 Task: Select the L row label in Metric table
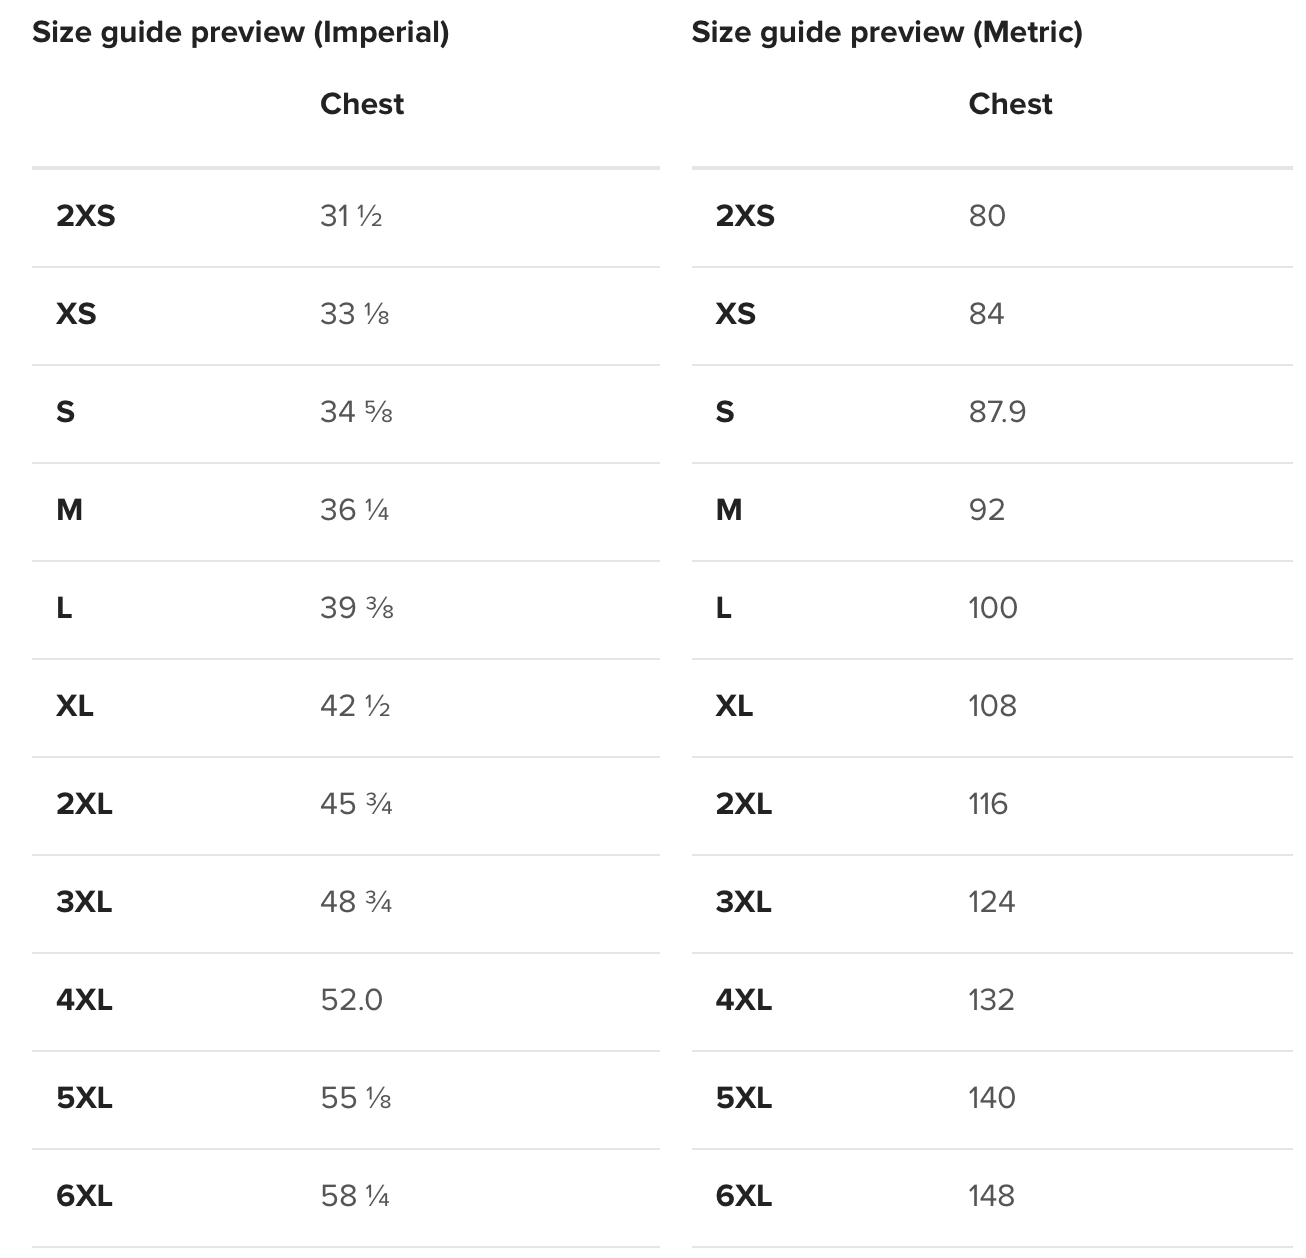click(x=724, y=608)
